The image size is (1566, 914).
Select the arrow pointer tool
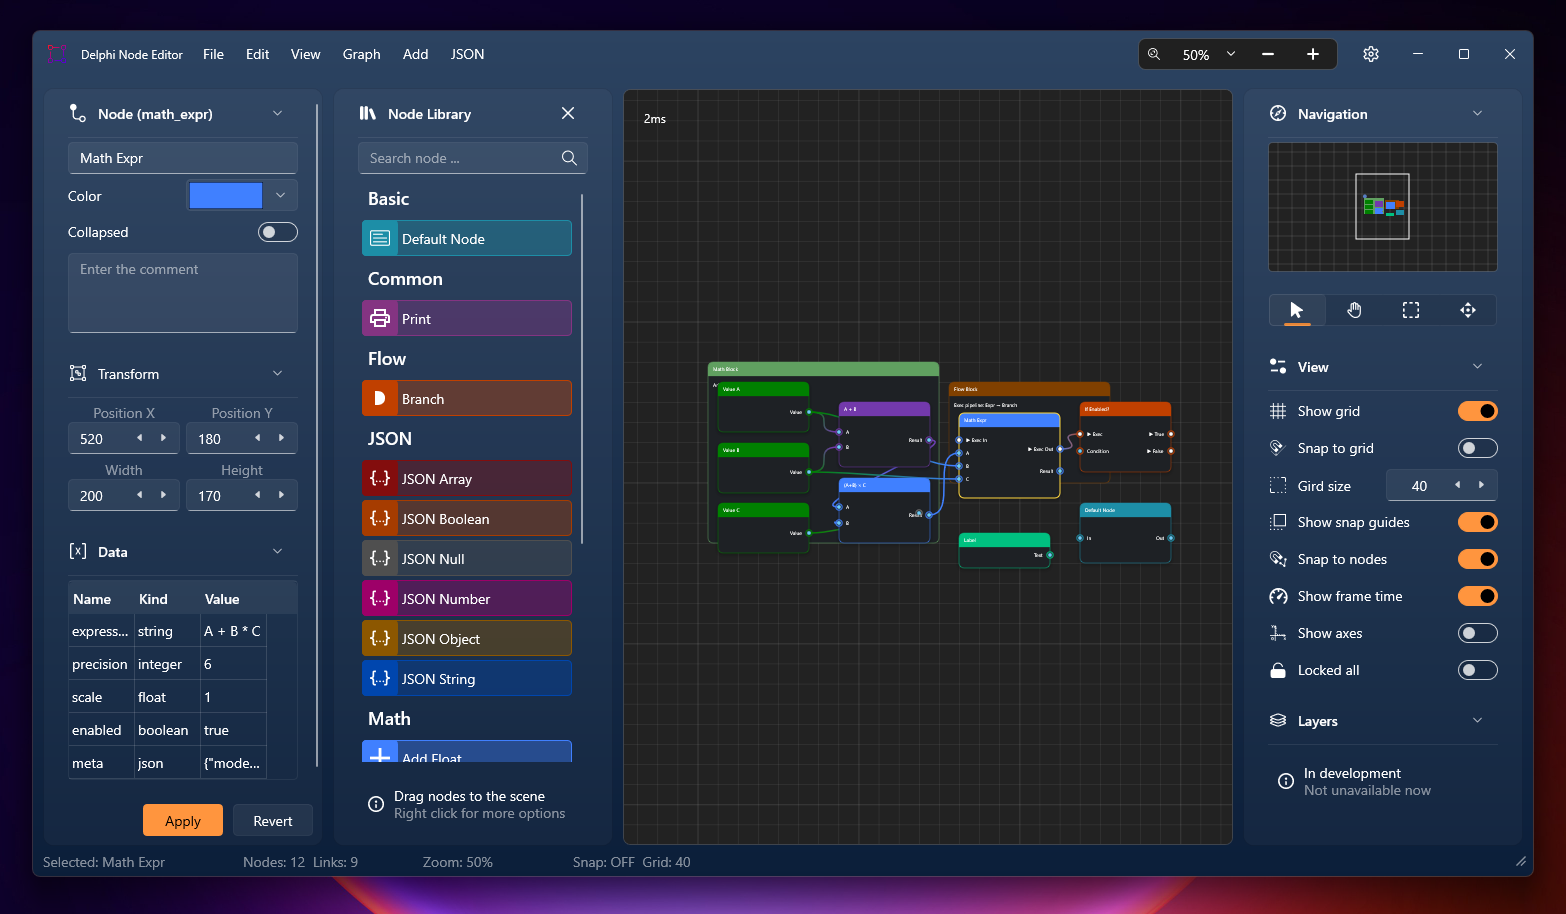click(1297, 310)
